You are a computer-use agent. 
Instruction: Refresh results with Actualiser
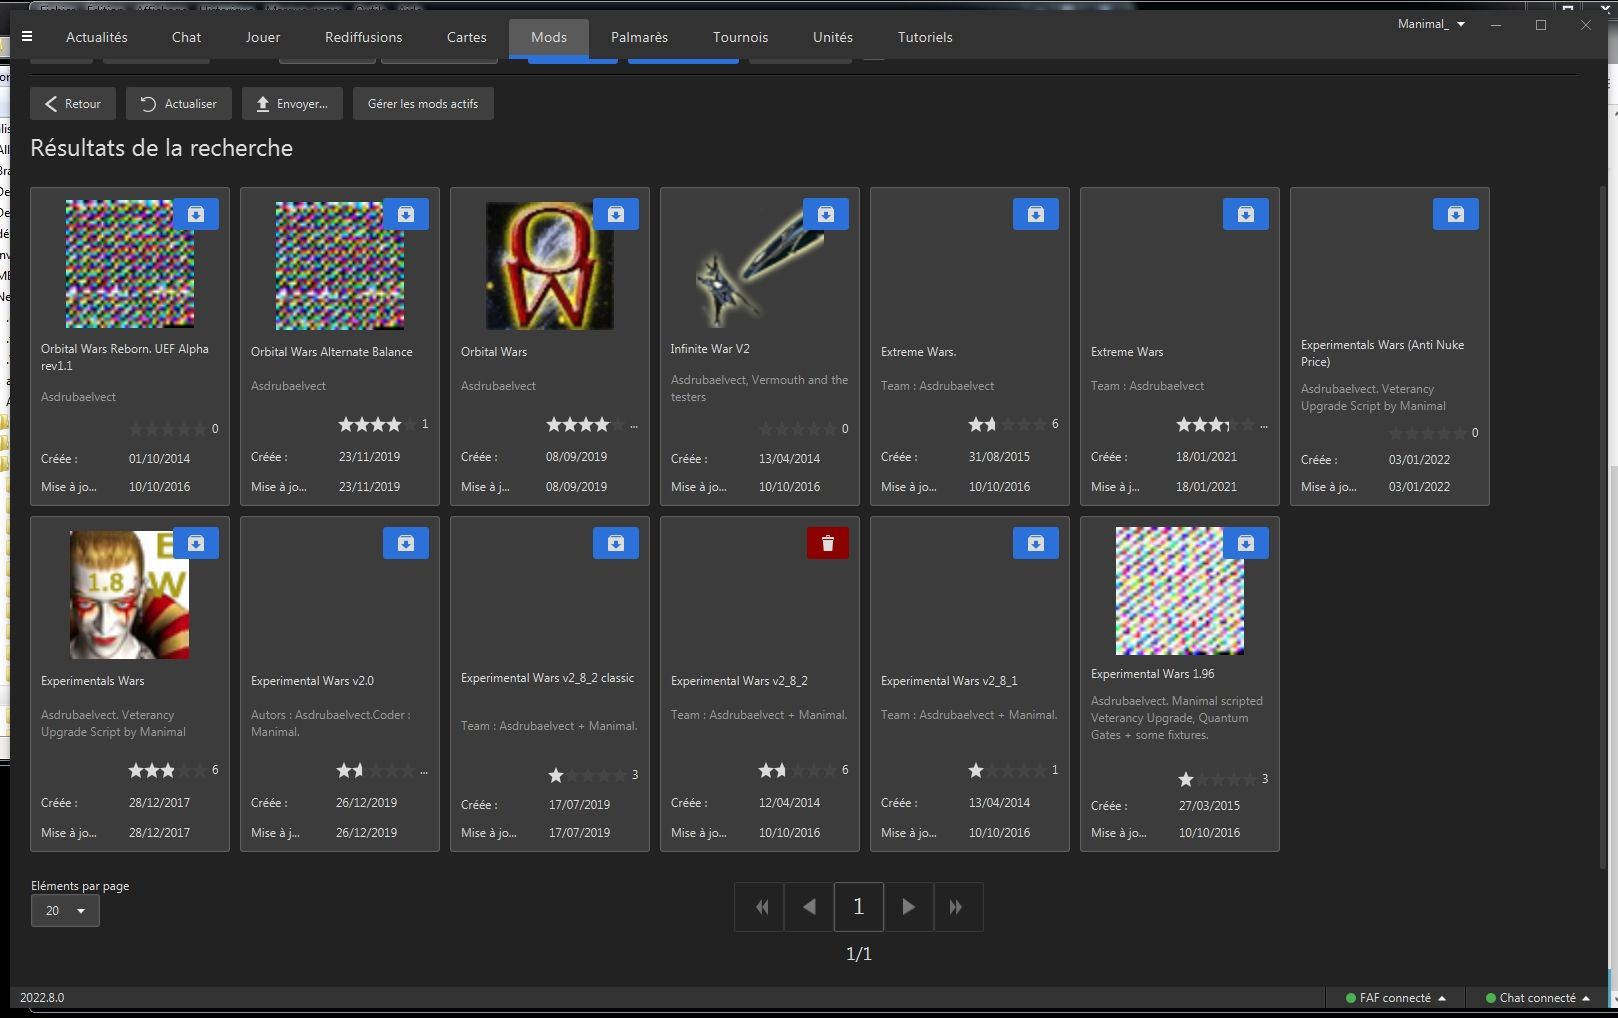pos(179,104)
